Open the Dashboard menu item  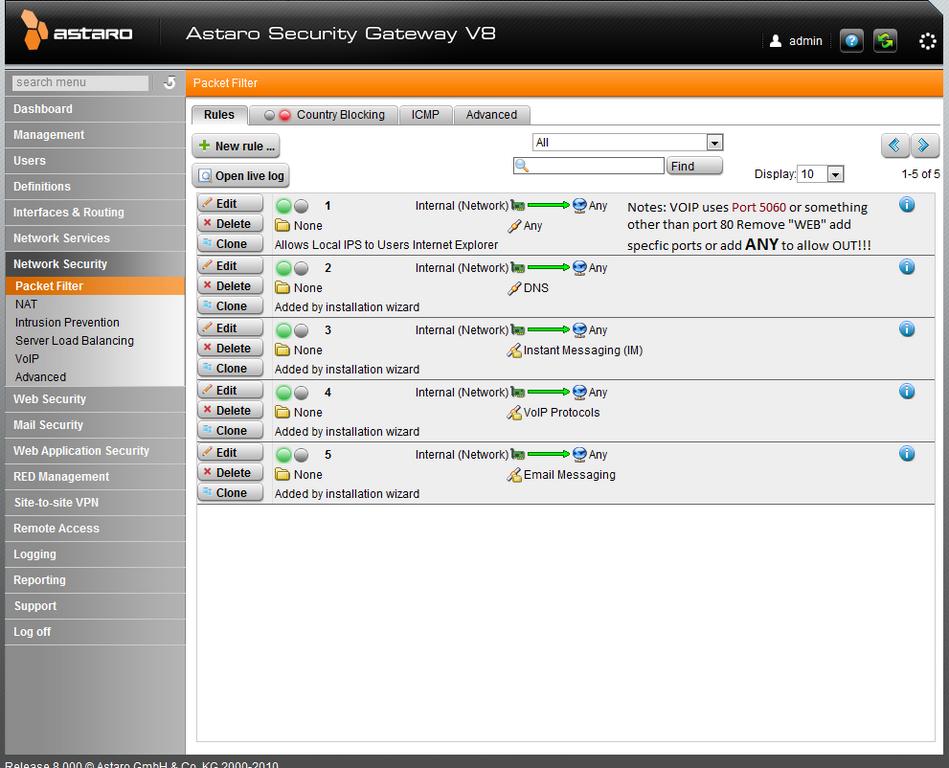click(x=95, y=109)
